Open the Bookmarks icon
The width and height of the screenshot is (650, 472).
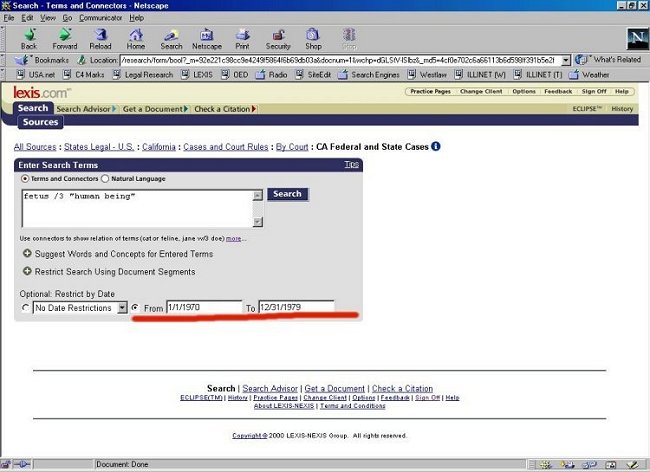coord(21,60)
